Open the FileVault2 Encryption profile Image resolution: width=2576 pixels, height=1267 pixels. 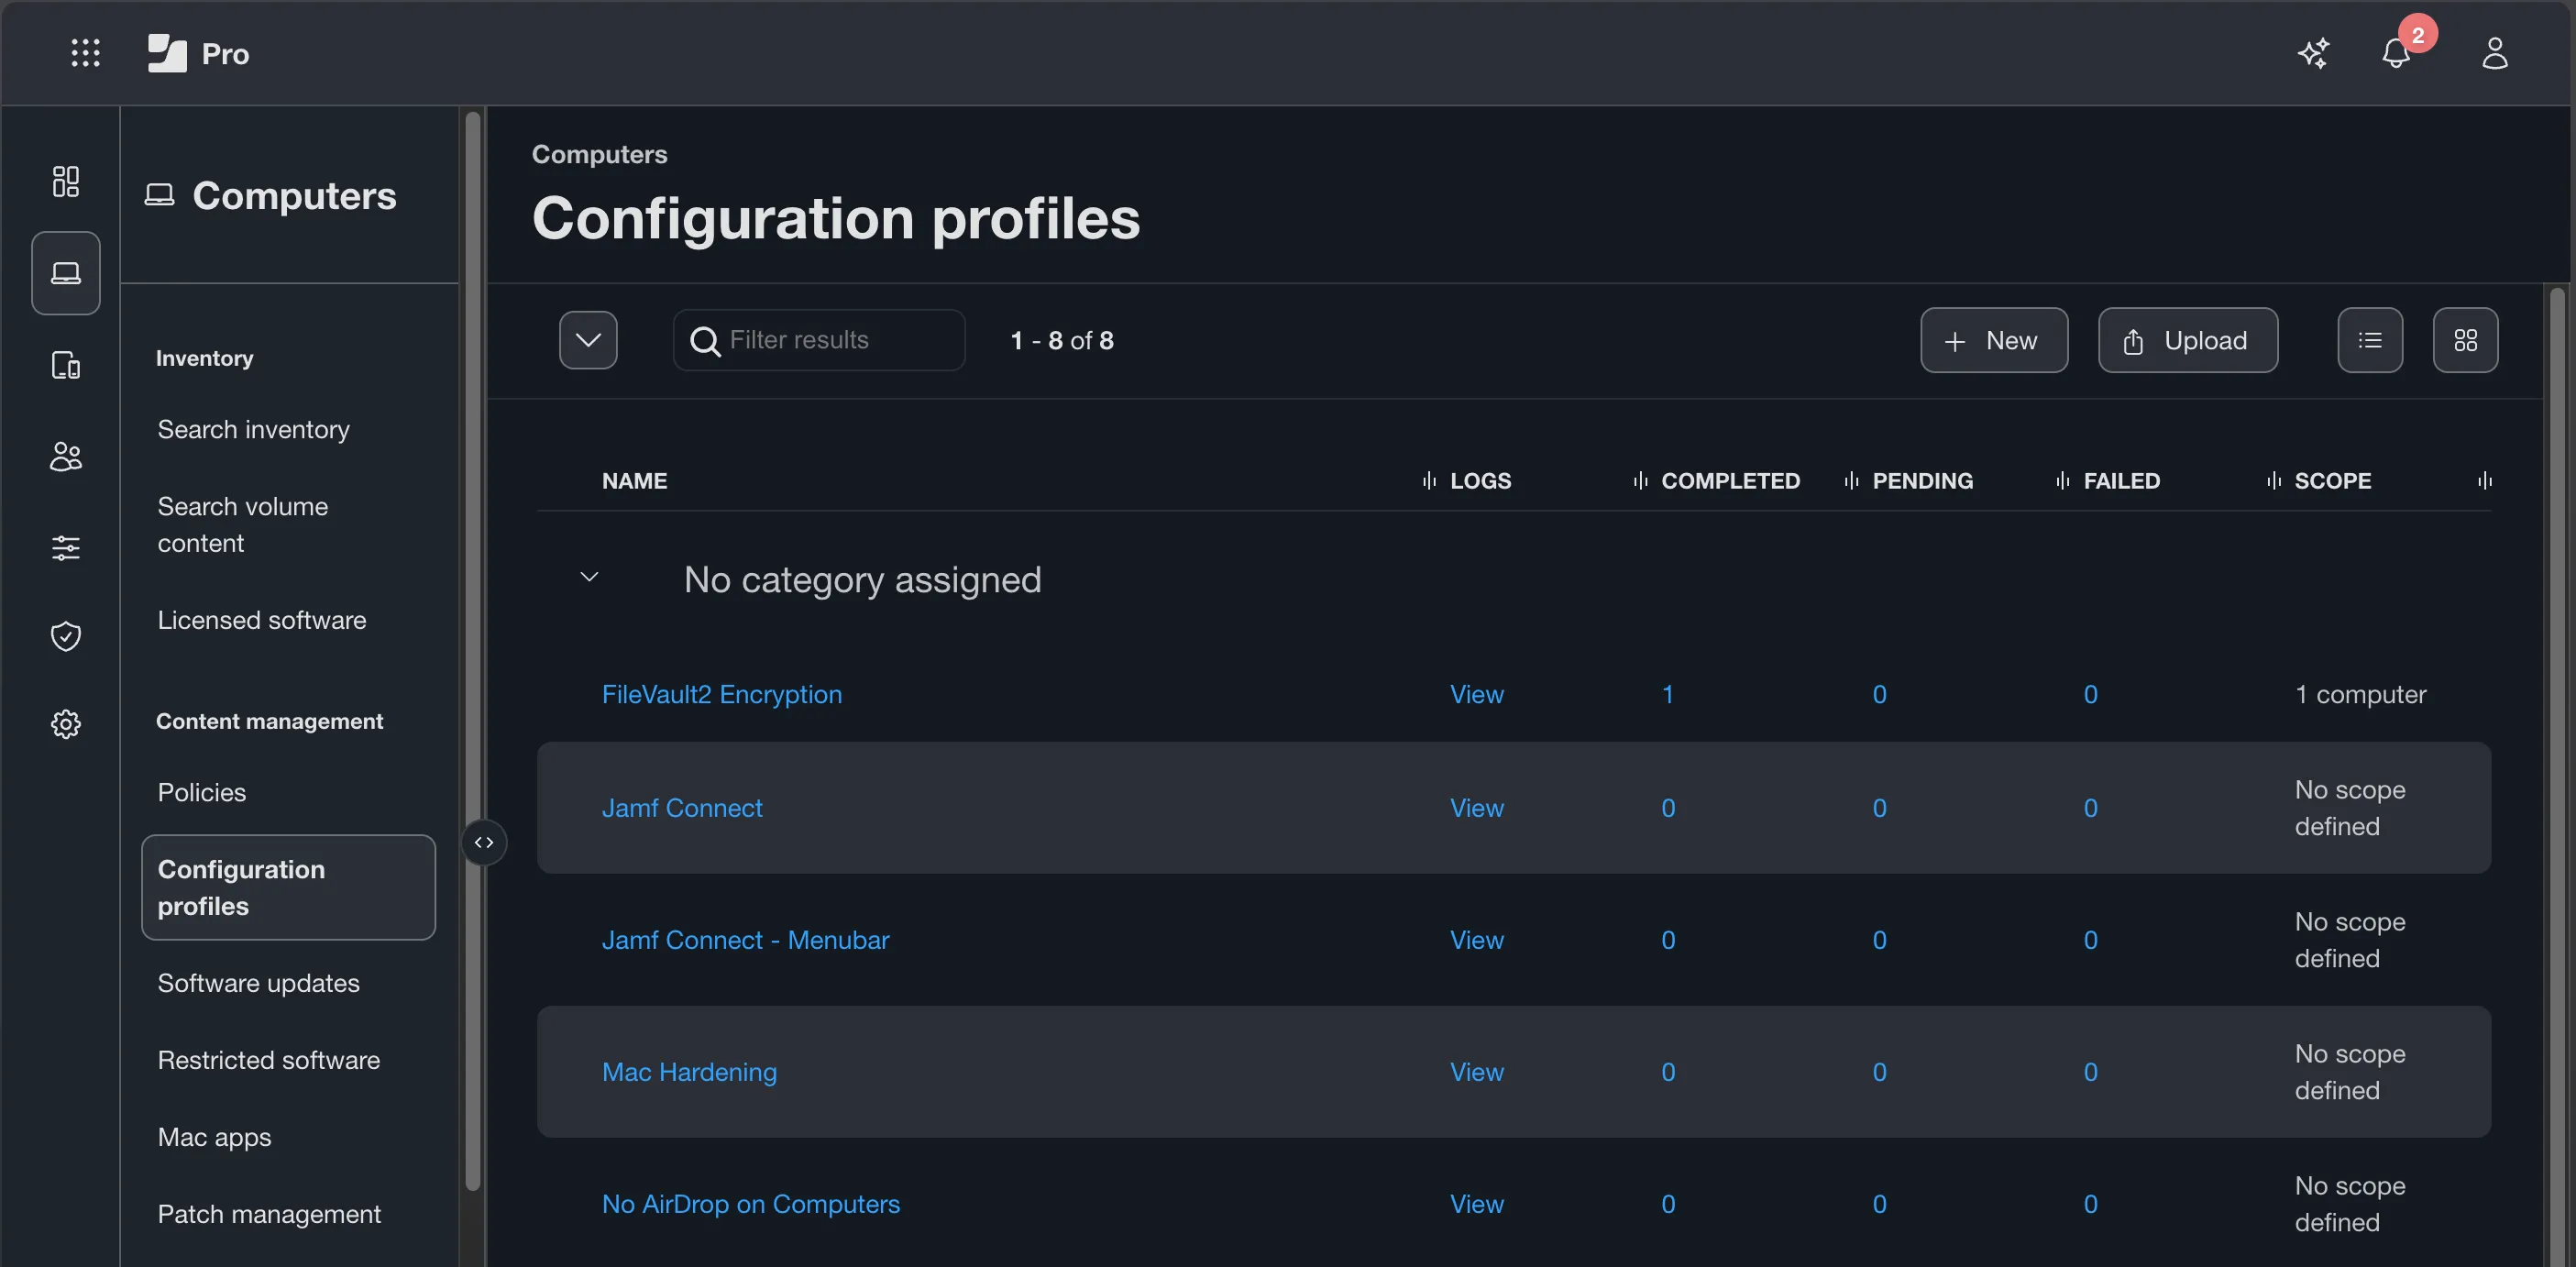pyautogui.click(x=721, y=694)
